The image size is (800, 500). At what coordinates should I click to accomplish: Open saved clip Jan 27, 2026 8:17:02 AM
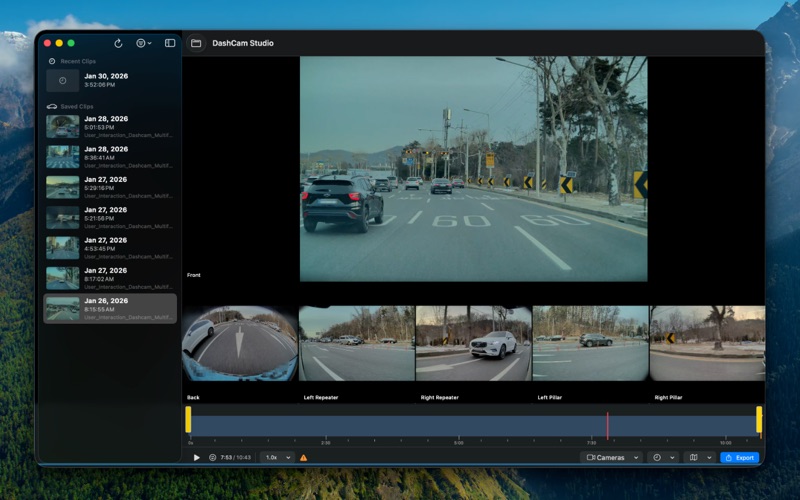click(x=110, y=279)
